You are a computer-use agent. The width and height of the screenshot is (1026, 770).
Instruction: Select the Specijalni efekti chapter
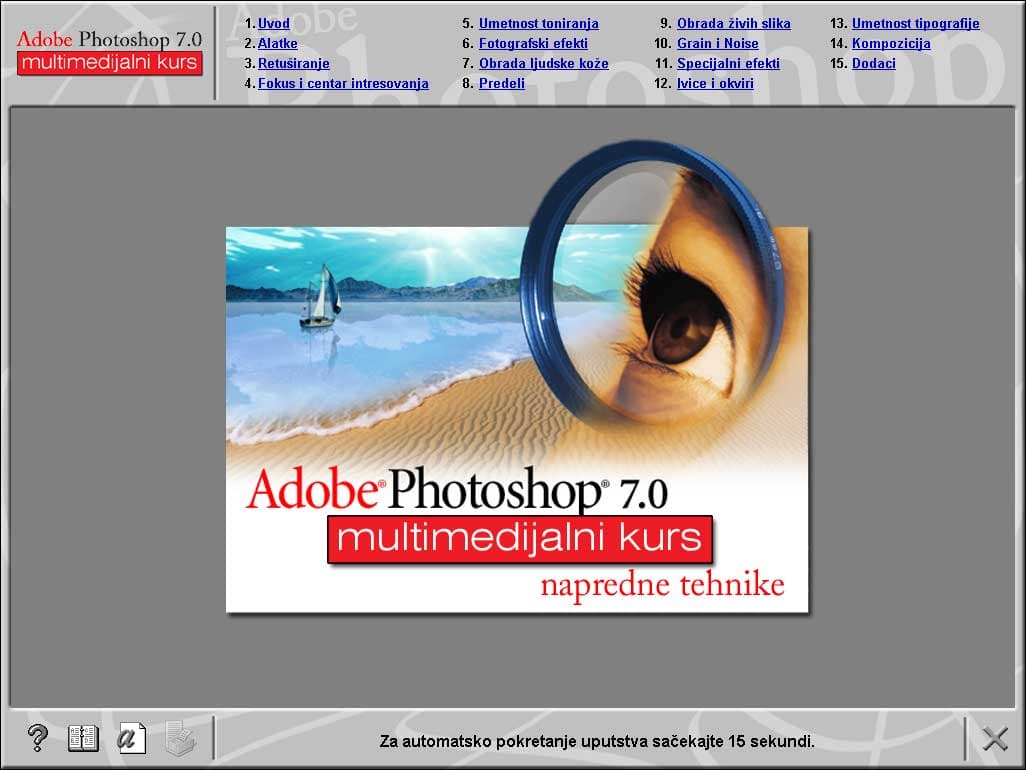coord(728,63)
